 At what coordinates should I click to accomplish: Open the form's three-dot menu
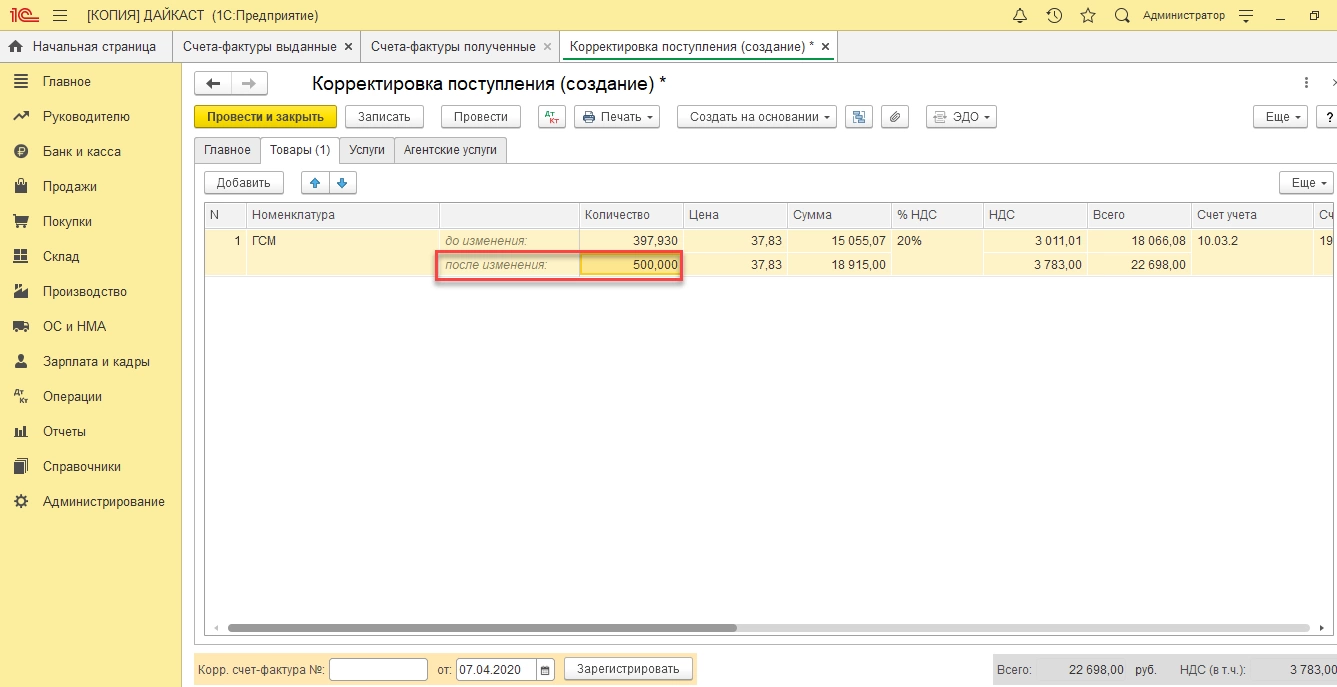coord(1306,83)
